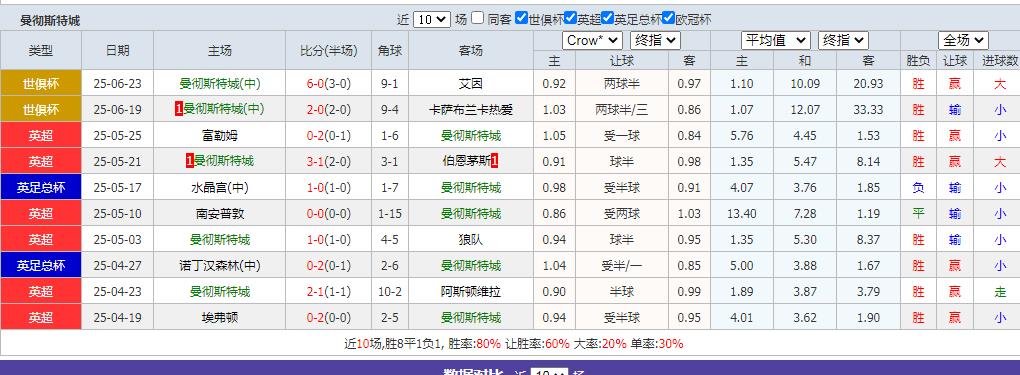
Task: Click the red card marker beside 伯恩茅斯
Action: [494, 161]
